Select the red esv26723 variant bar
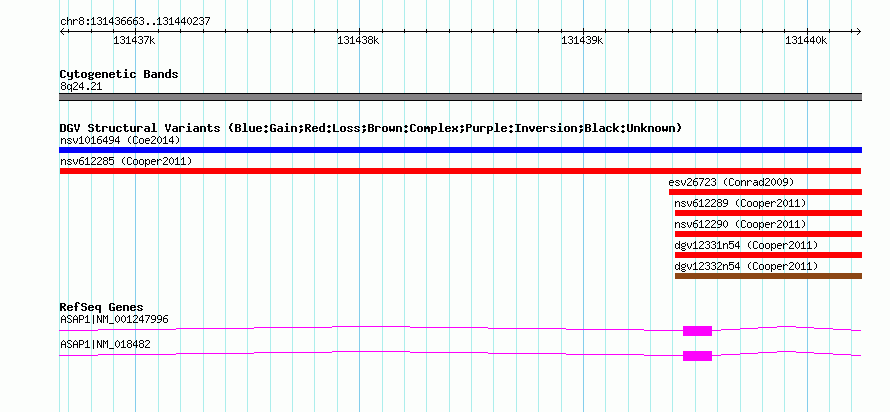890x412 pixels. click(x=765, y=192)
